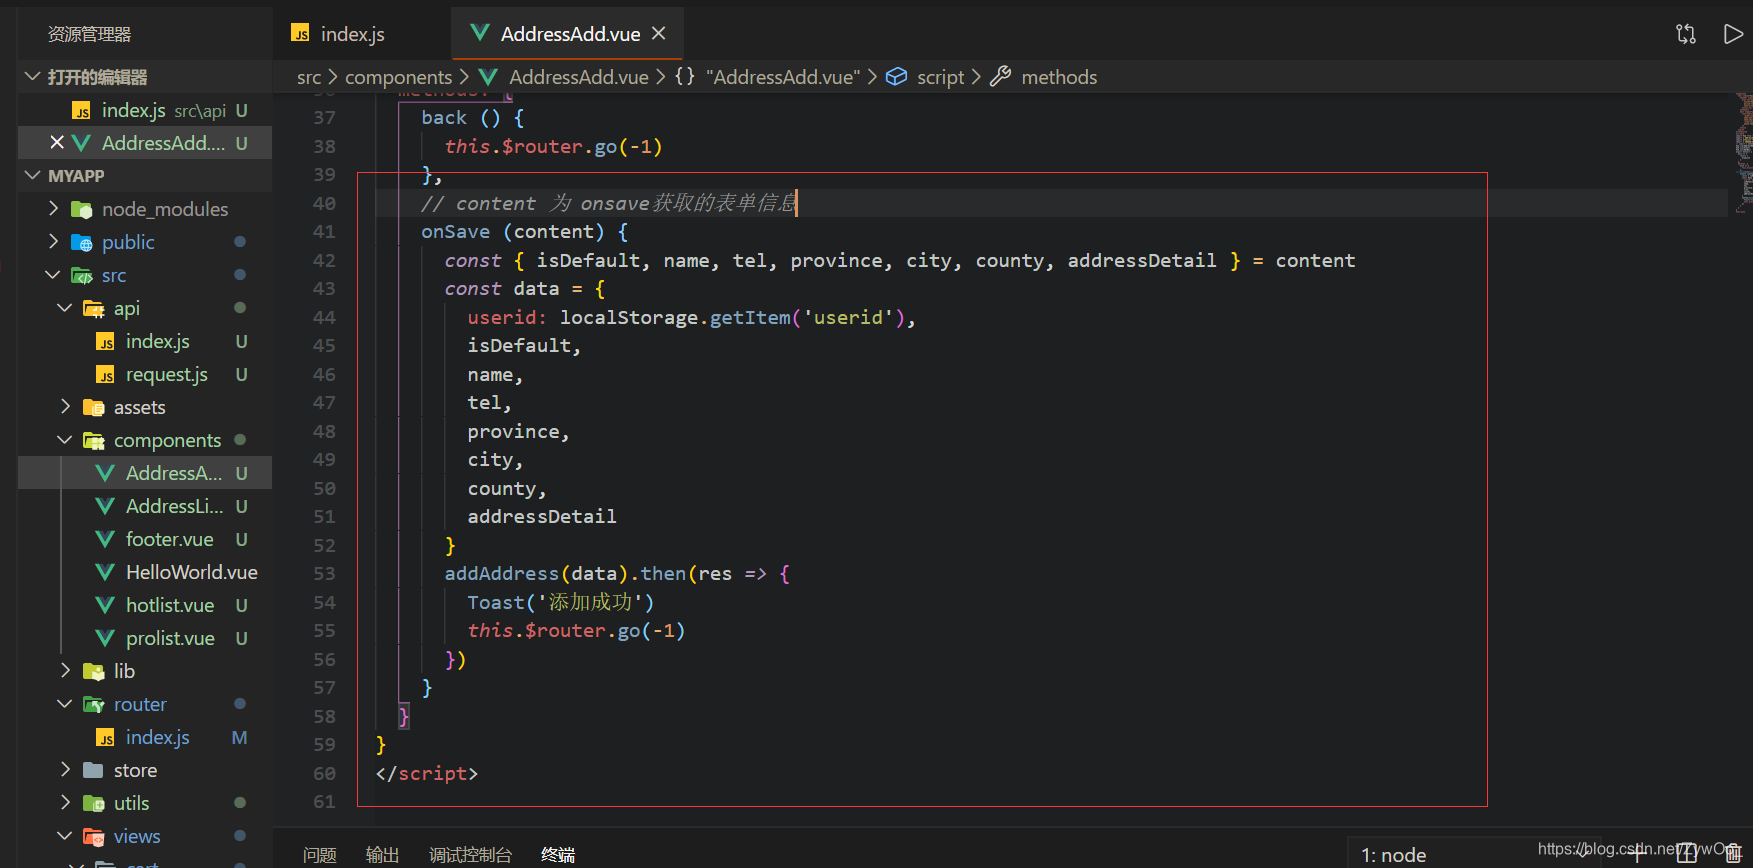Expand the lib folder
The height and width of the screenshot is (868, 1753).
(66, 671)
